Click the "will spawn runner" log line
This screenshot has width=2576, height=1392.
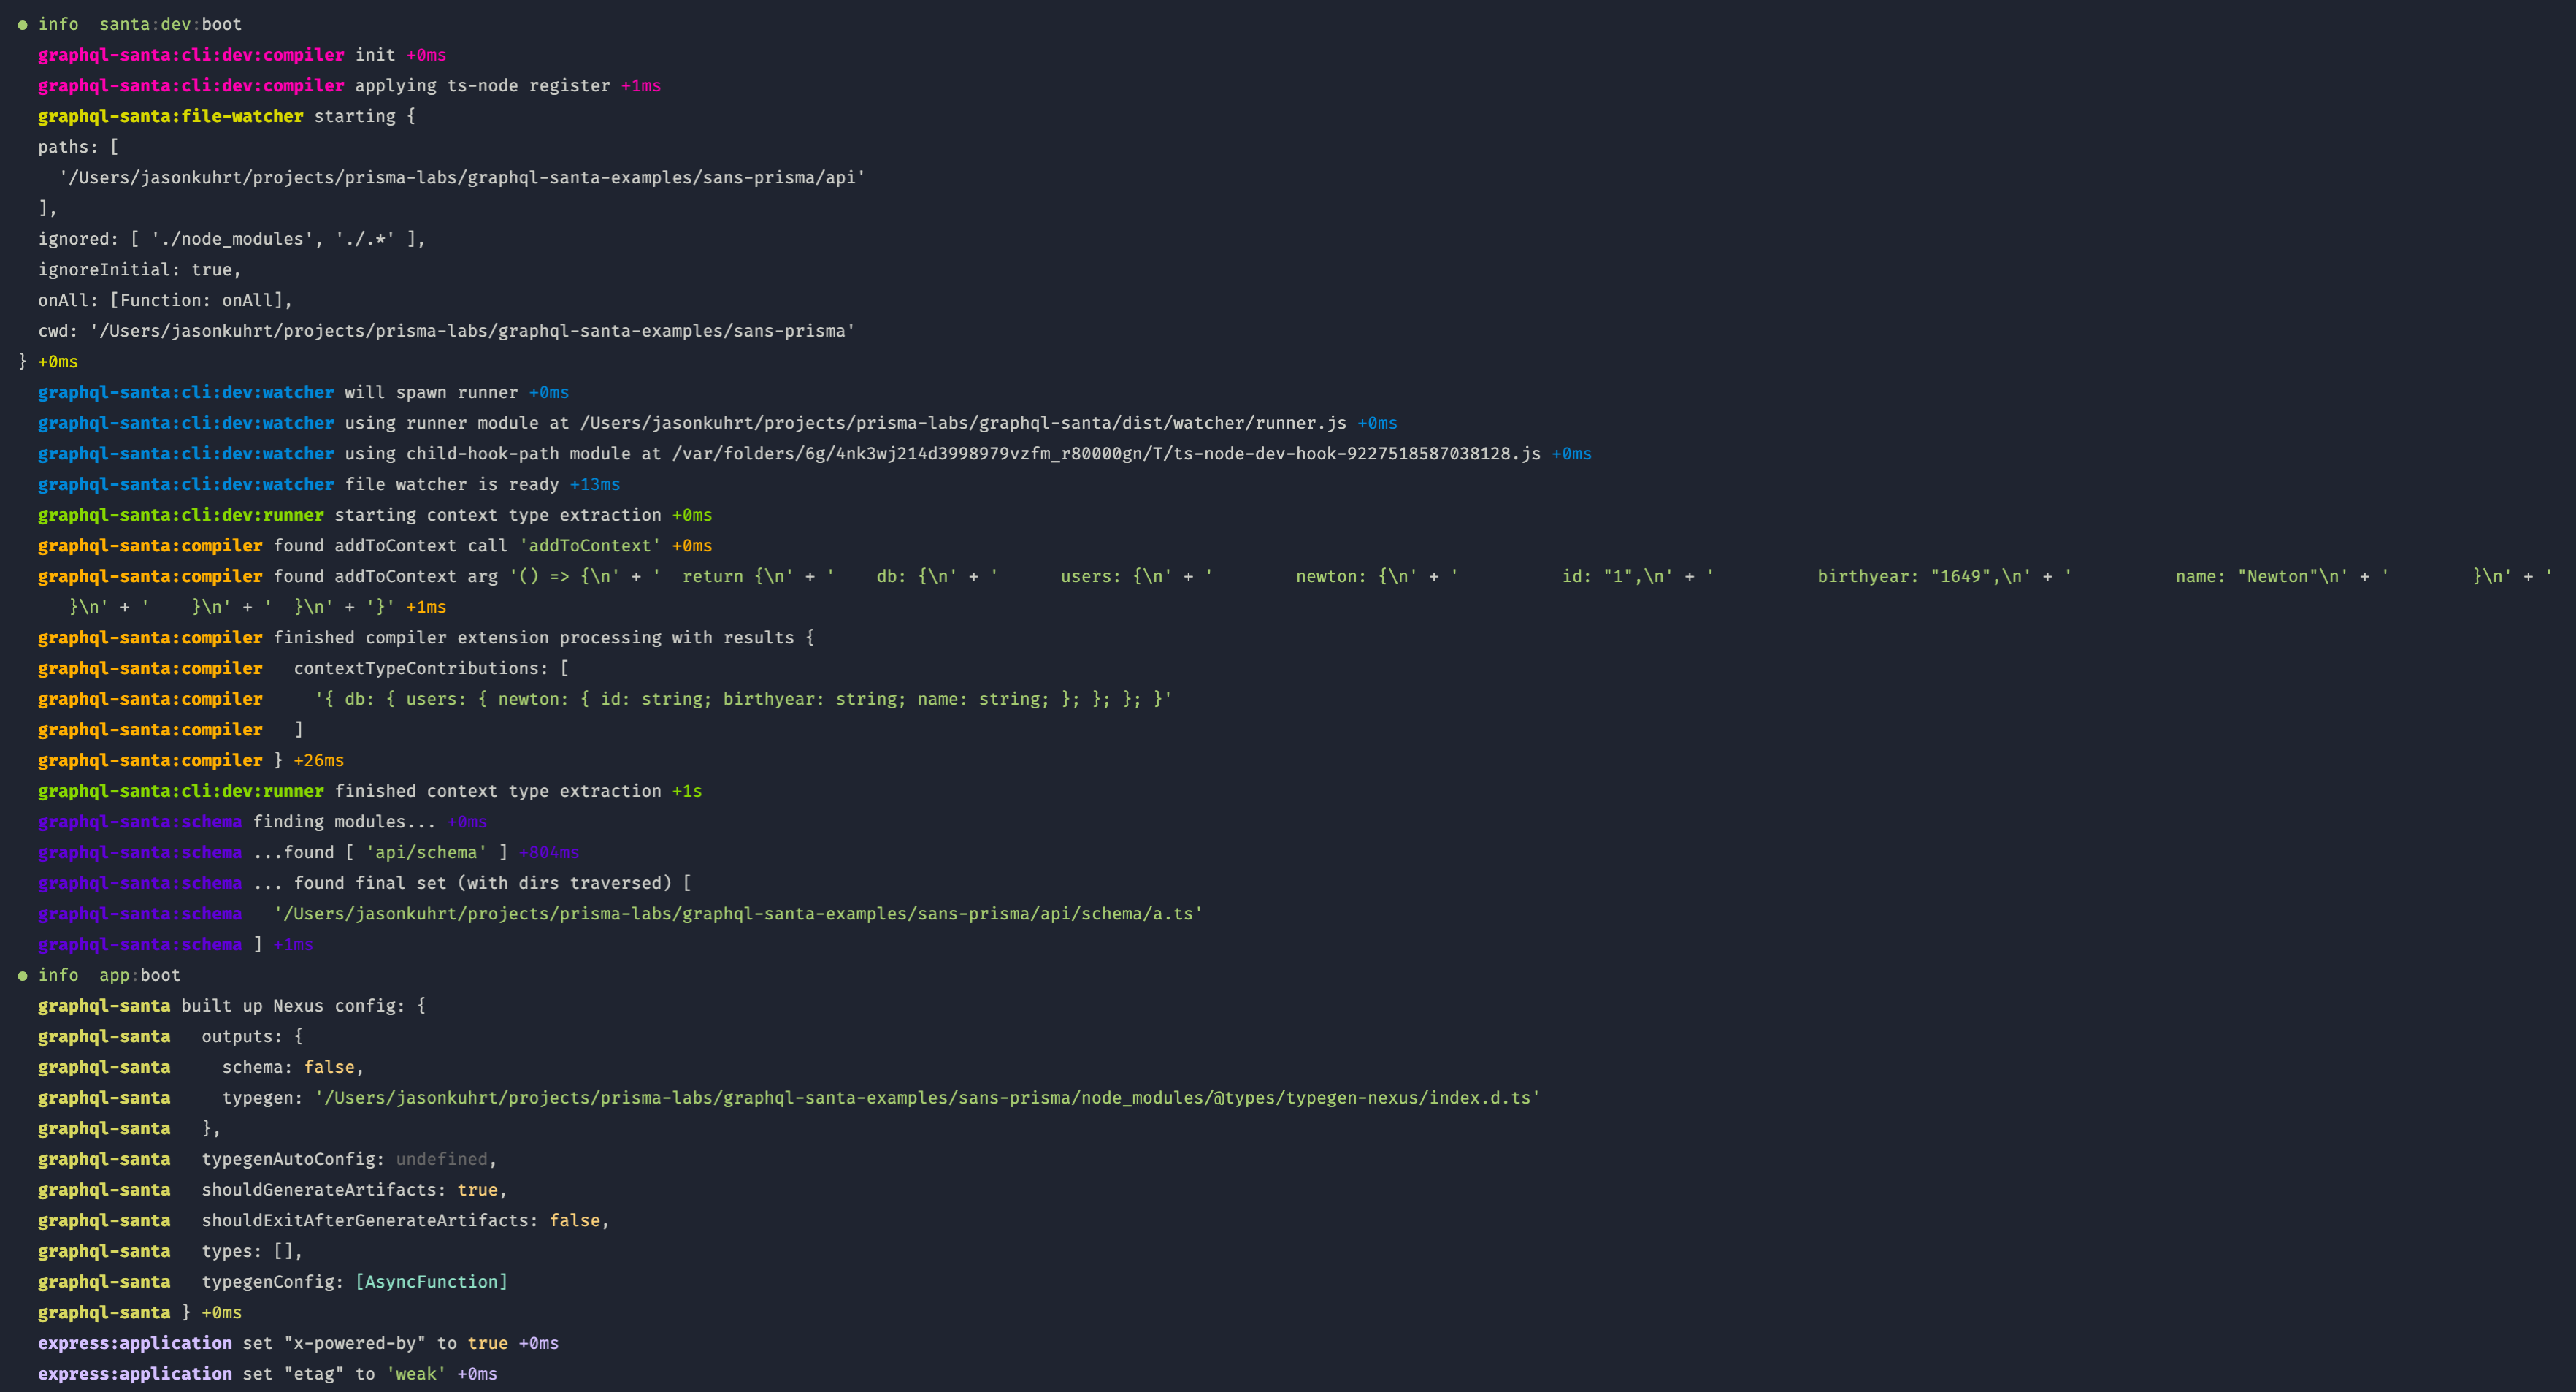pos(431,393)
